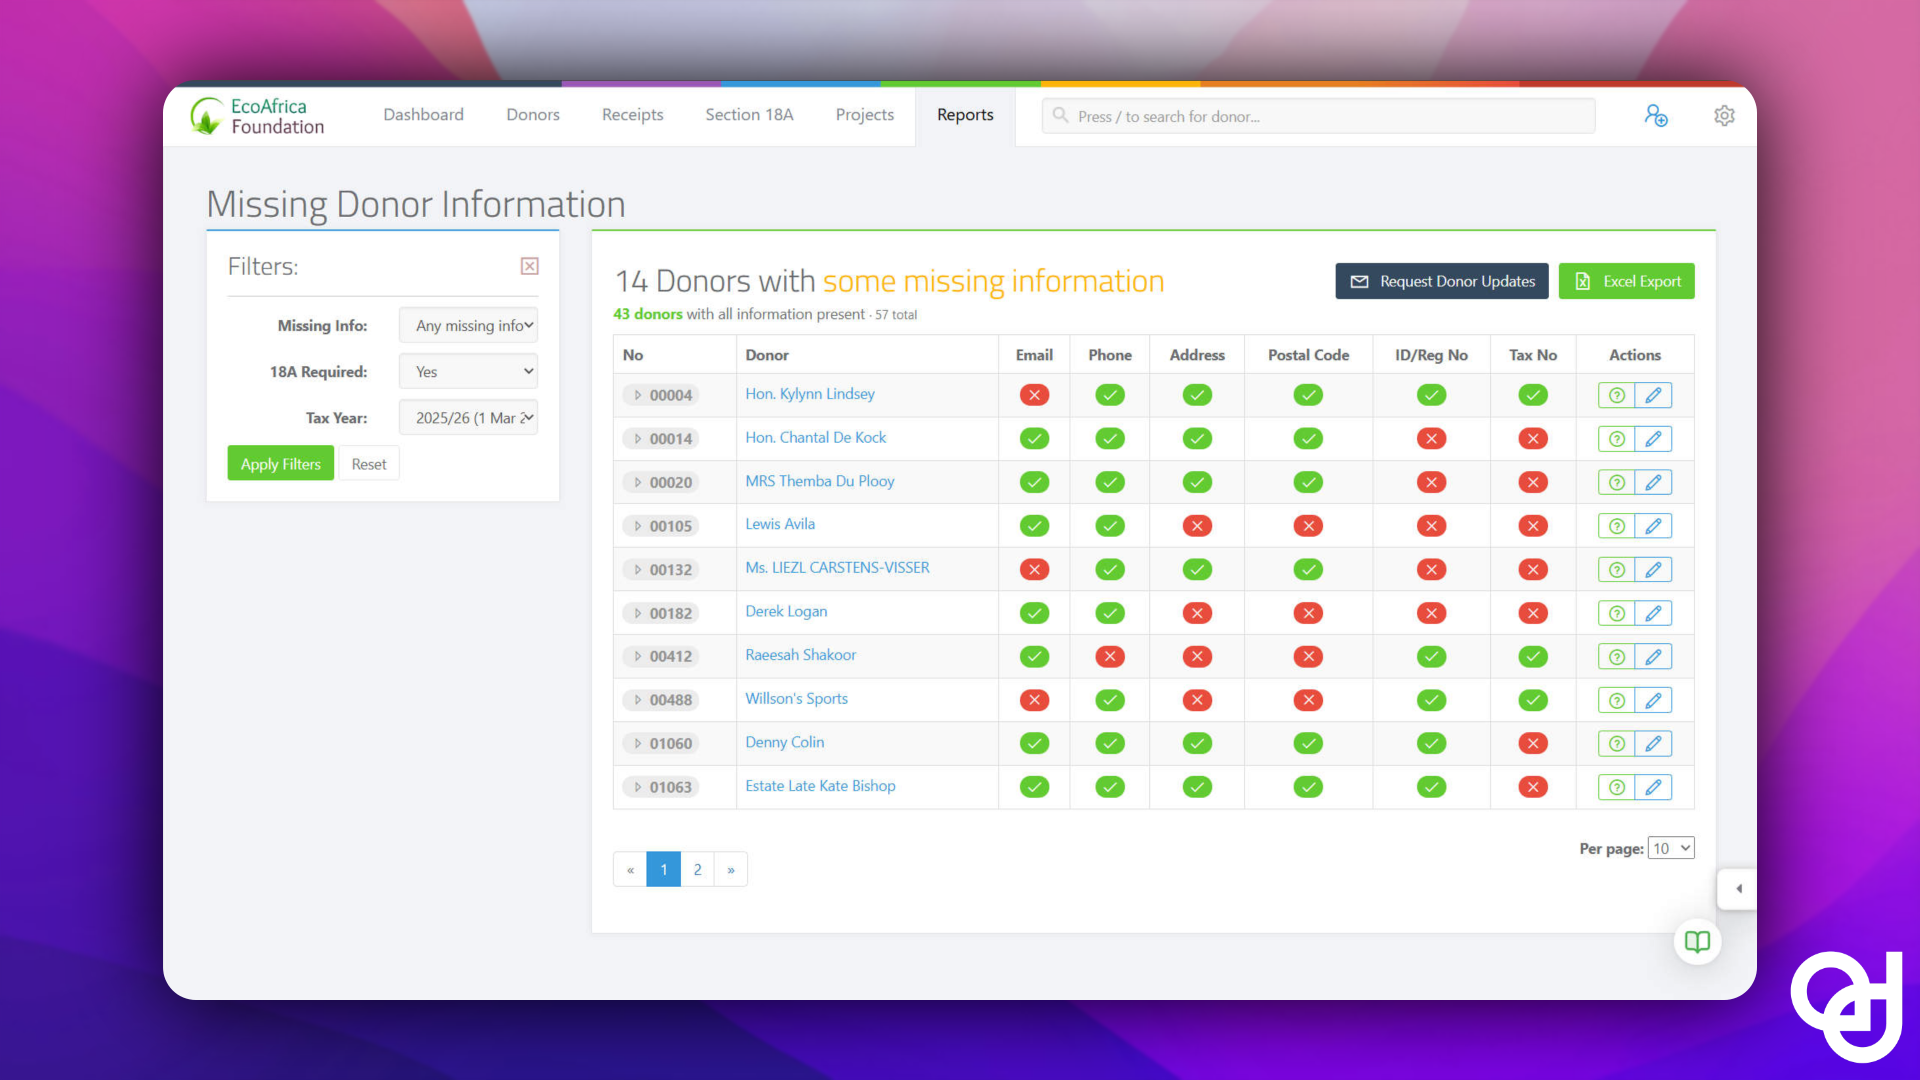Click edit pencil for Hon. Kylynn Lindsey
This screenshot has width=1920, height=1080.
coord(1653,395)
